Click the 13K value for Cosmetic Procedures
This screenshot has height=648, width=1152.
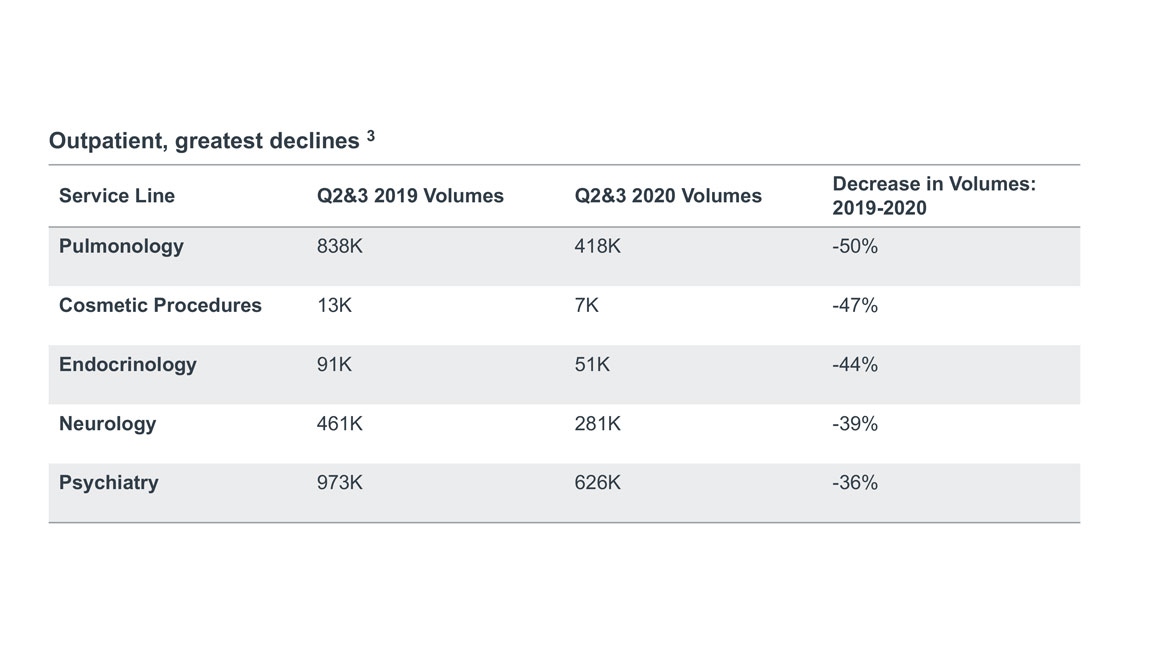point(334,305)
